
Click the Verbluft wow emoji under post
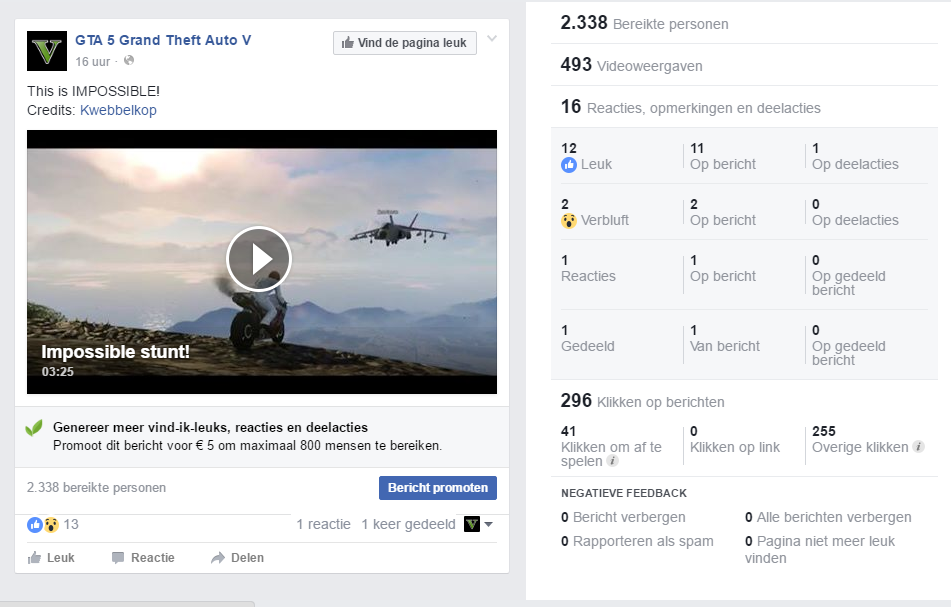click(52, 525)
